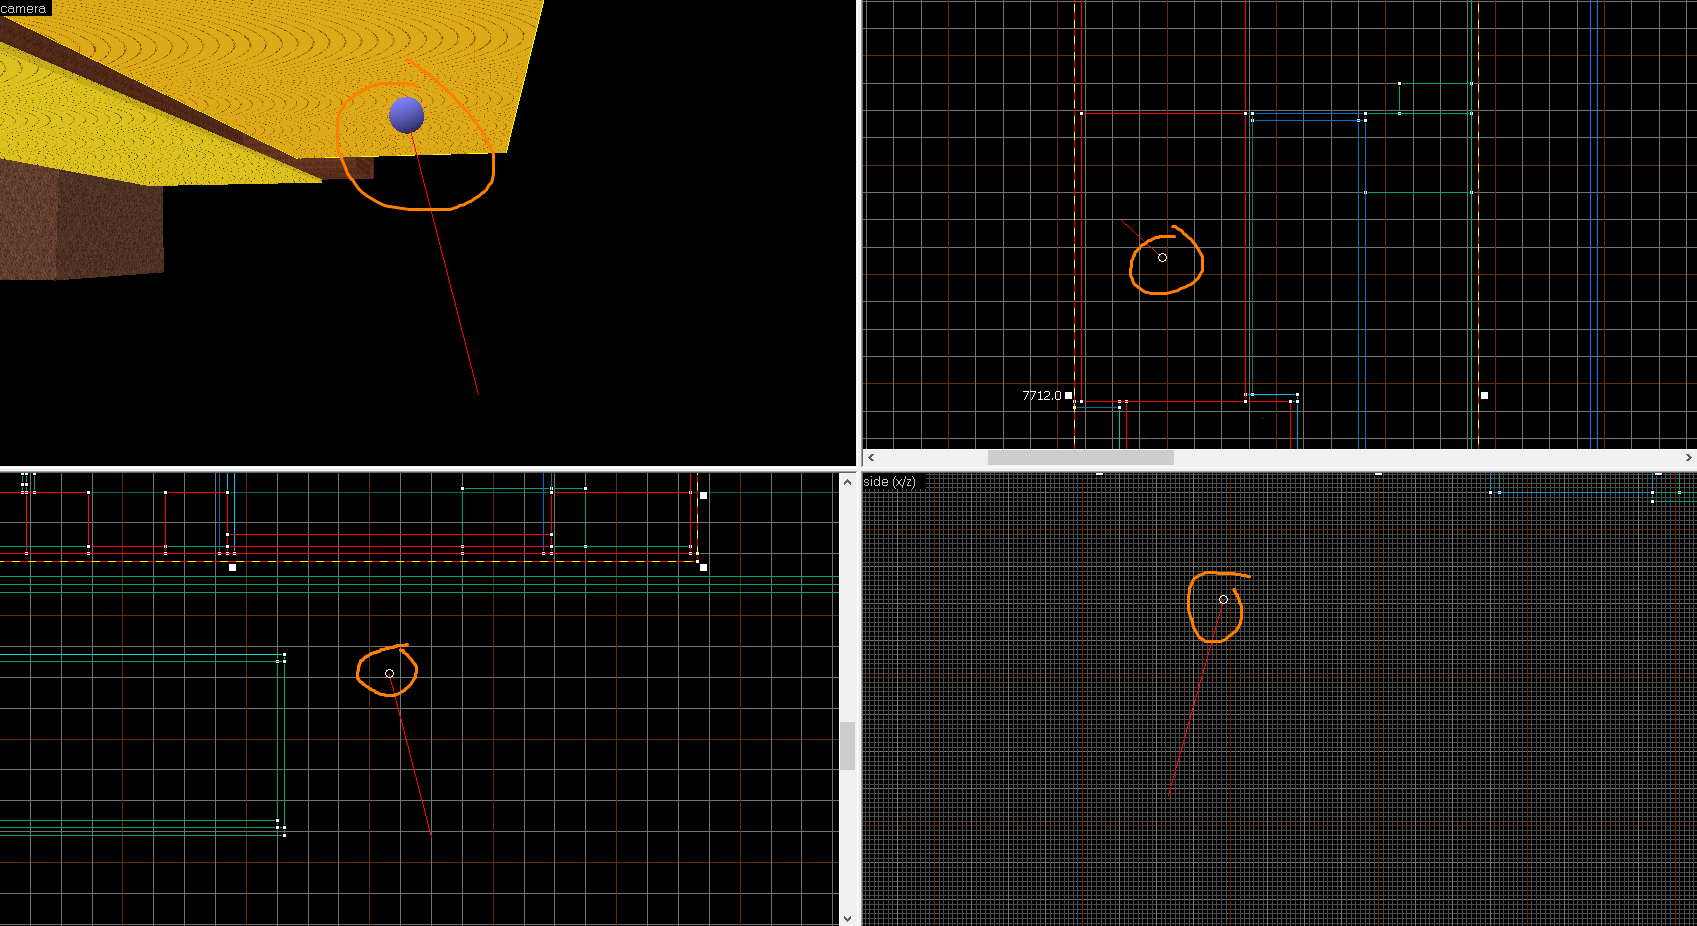Viewport: 1697px width, 926px height.
Task: Select the brown textured block in camera view
Action: (80, 225)
